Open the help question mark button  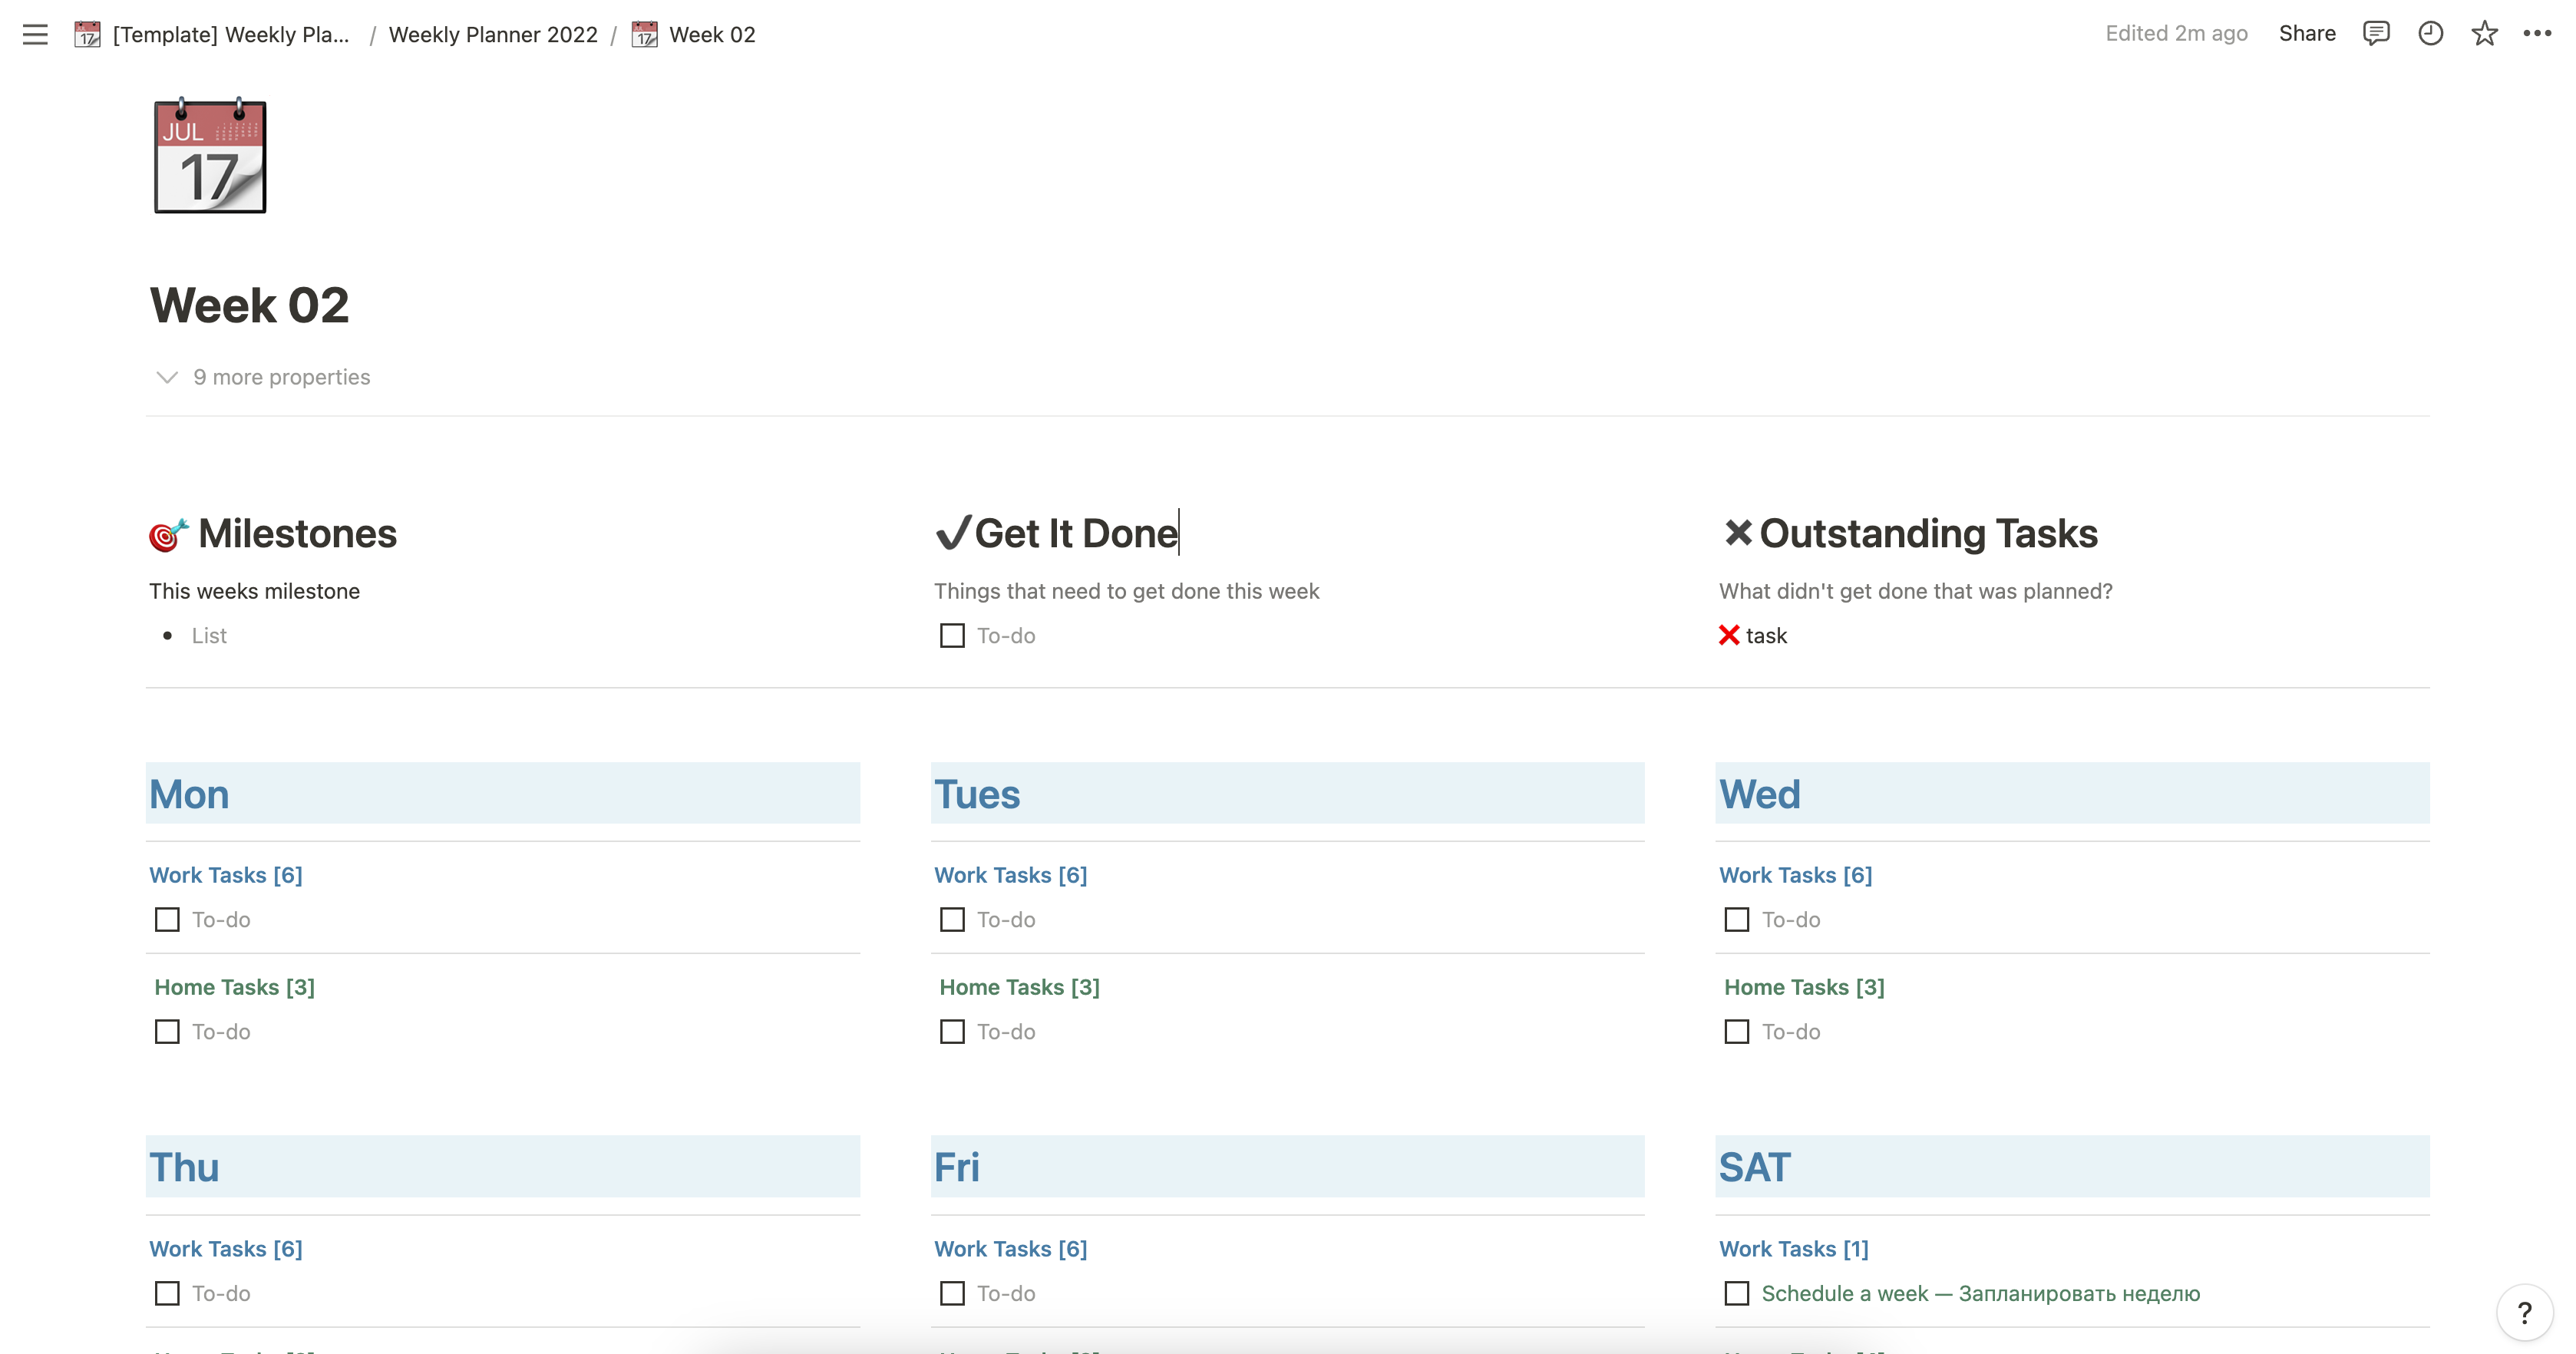click(2524, 1312)
